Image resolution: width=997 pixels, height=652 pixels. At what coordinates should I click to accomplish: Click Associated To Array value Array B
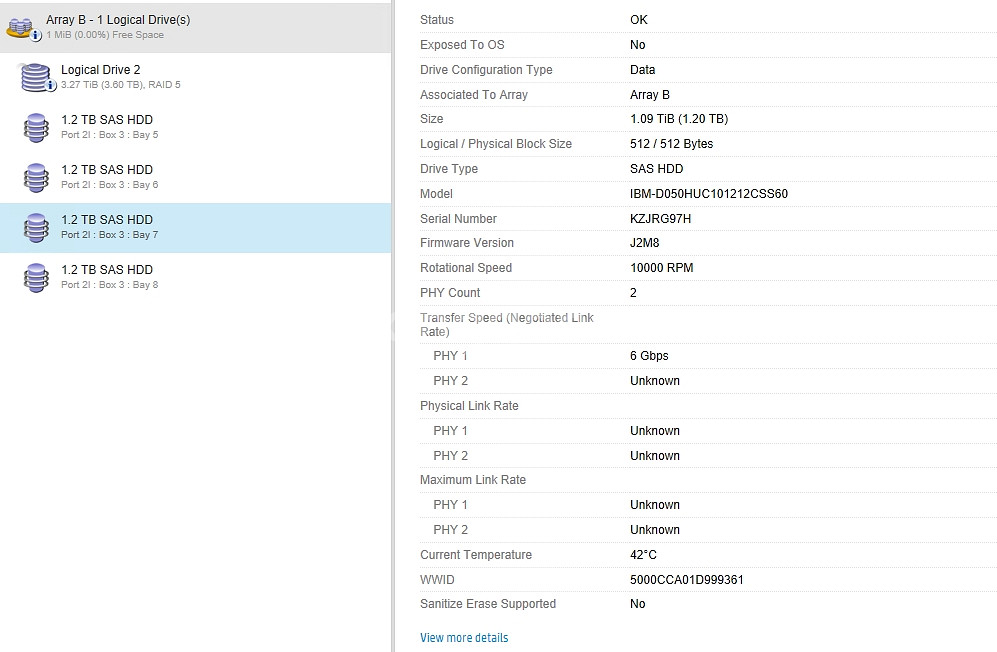(649, 95)
